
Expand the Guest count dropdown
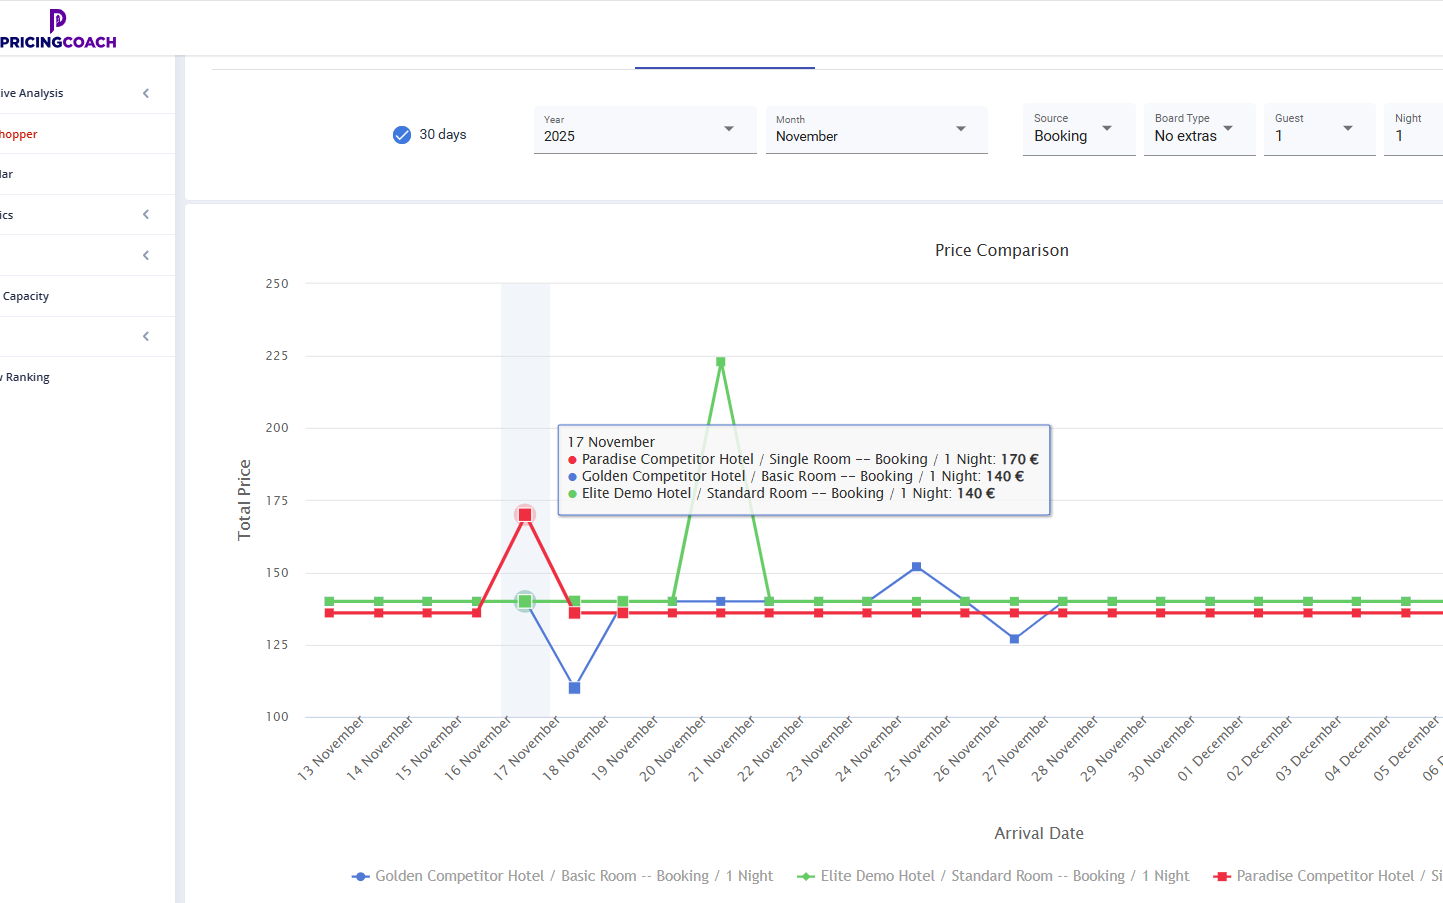pyautogui.click(x=1318, y=130)
